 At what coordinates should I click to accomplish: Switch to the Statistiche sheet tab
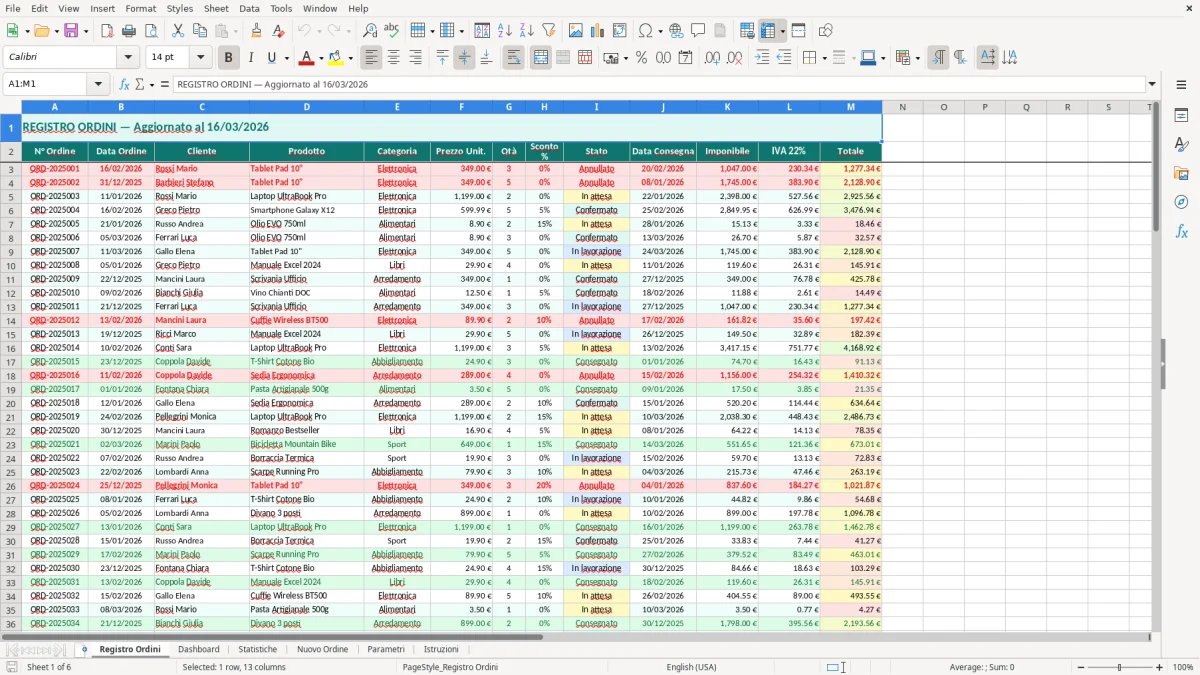(257, 649)
